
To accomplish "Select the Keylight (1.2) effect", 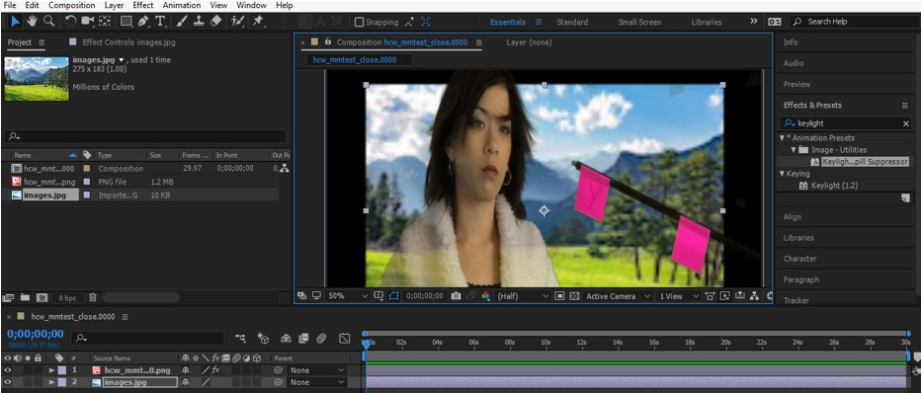I will (834, 186).
